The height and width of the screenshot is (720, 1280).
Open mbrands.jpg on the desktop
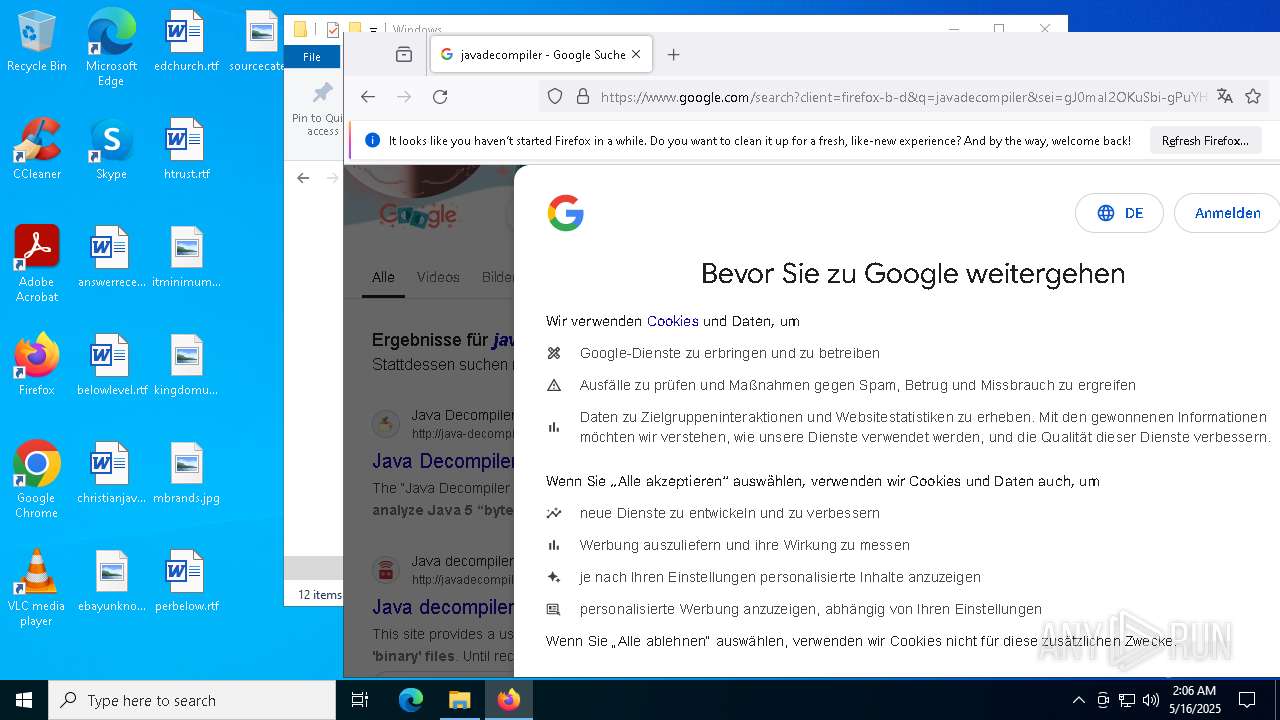[x=186, y=474]
